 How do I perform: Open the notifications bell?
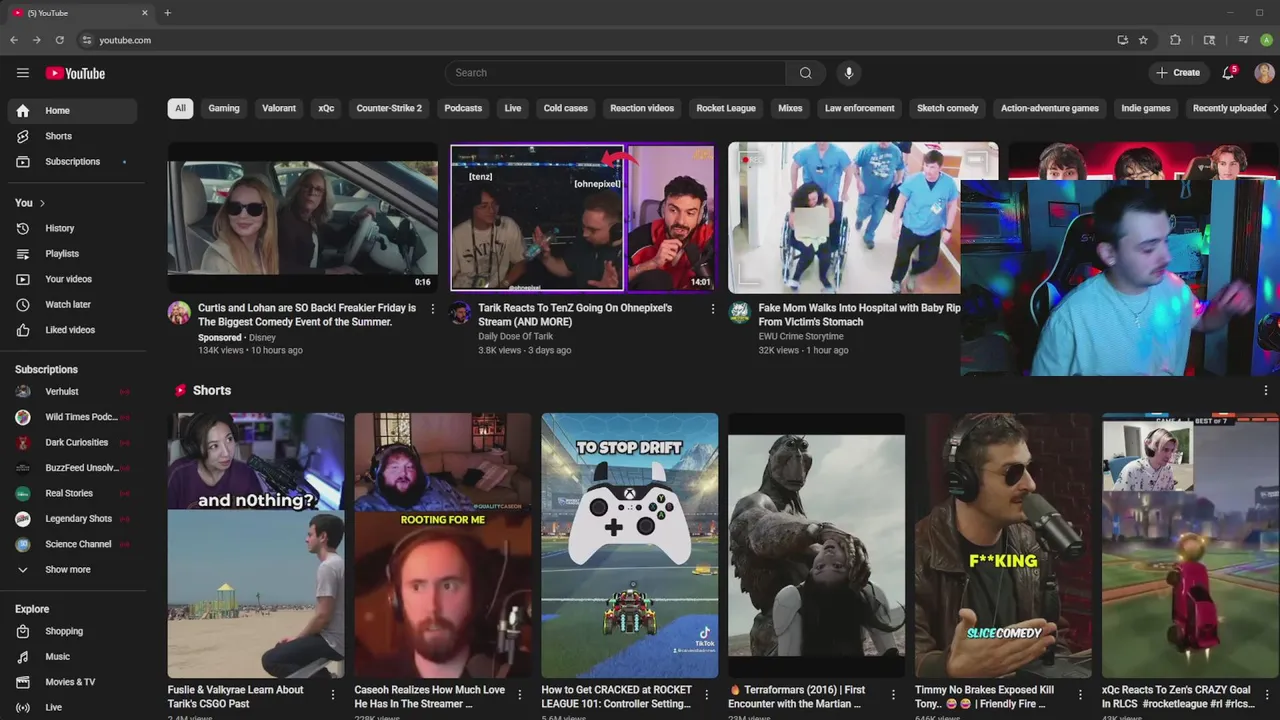click(x=1229, y=73)
